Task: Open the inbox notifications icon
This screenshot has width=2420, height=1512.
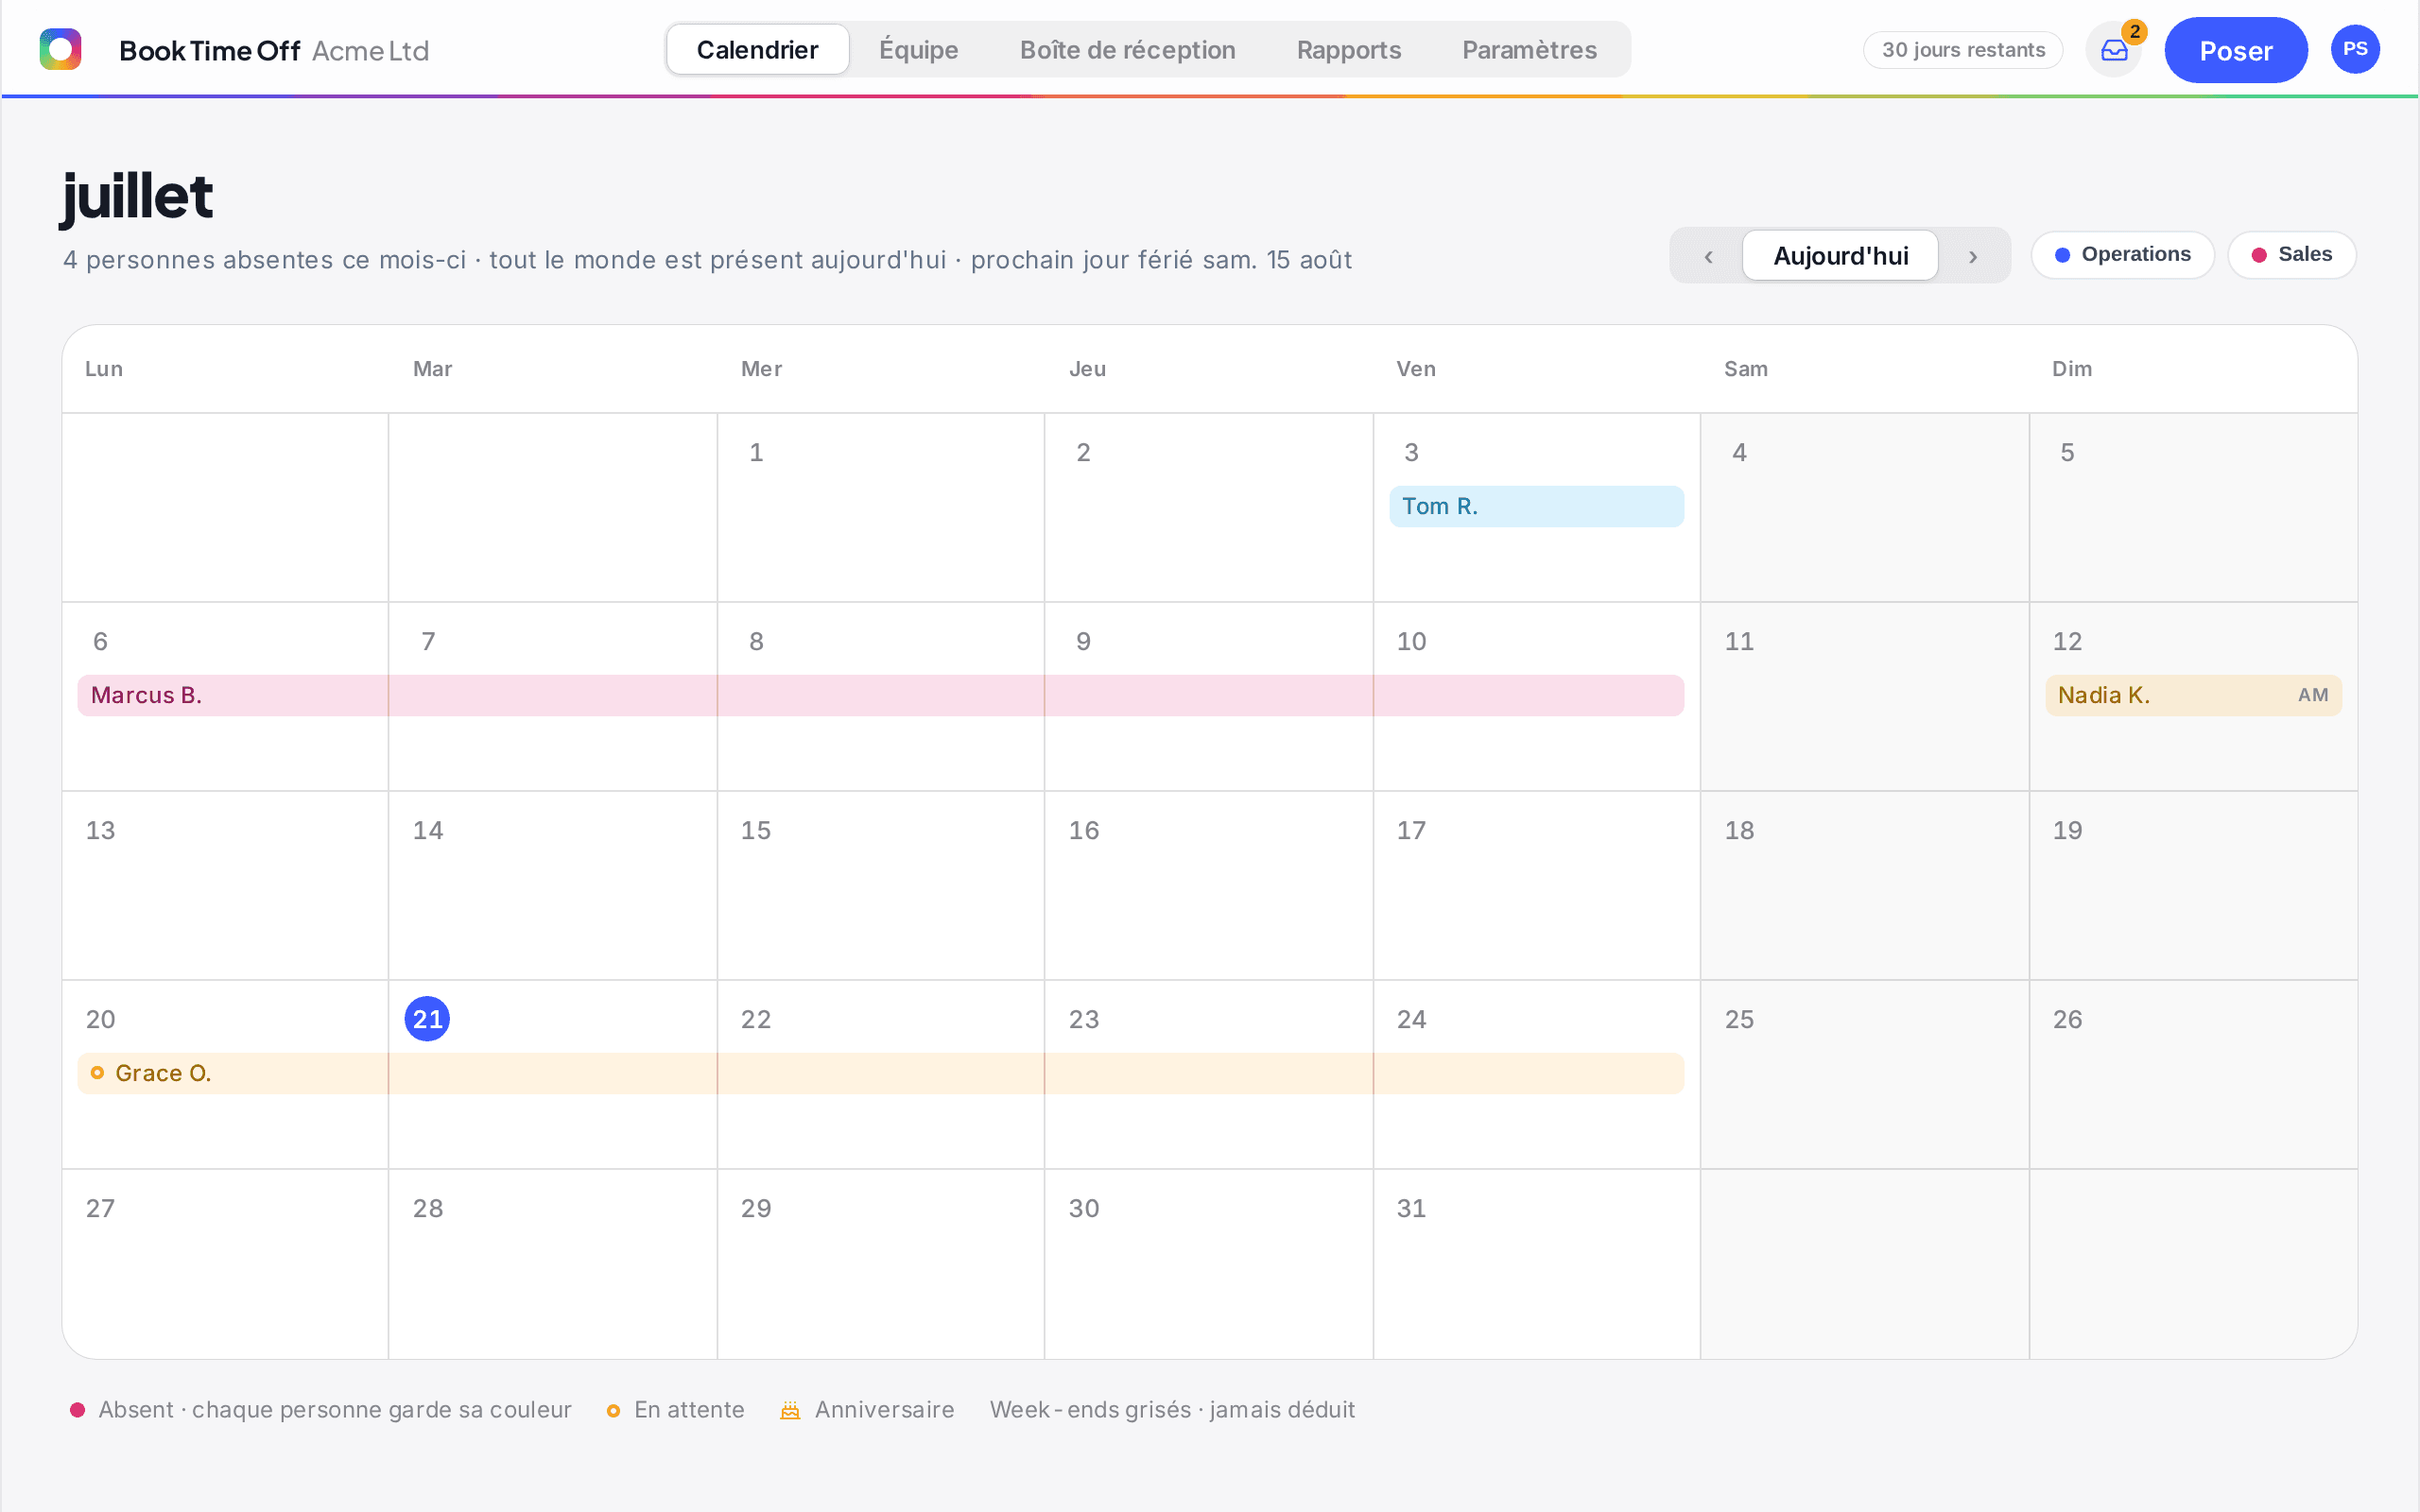Action: [x=2114, y=50]
